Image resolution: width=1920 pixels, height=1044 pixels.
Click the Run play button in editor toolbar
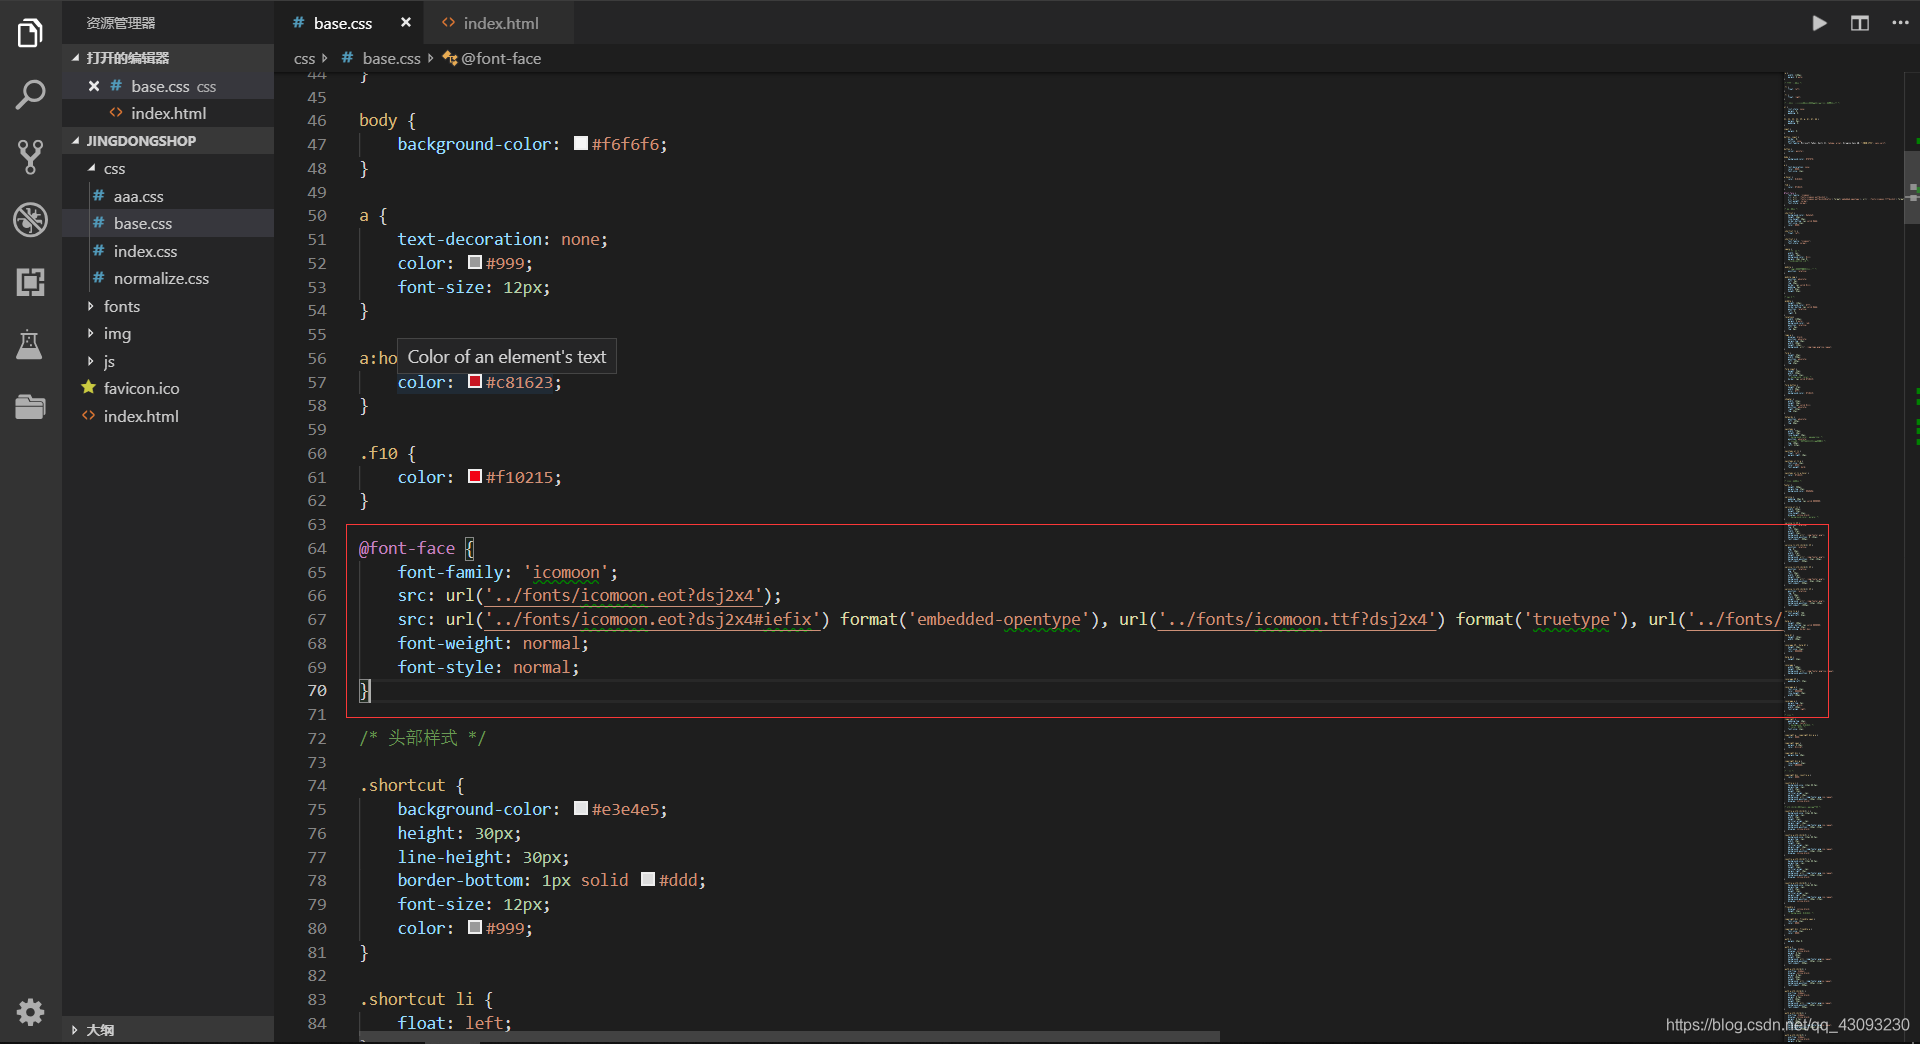(1819, 22)
